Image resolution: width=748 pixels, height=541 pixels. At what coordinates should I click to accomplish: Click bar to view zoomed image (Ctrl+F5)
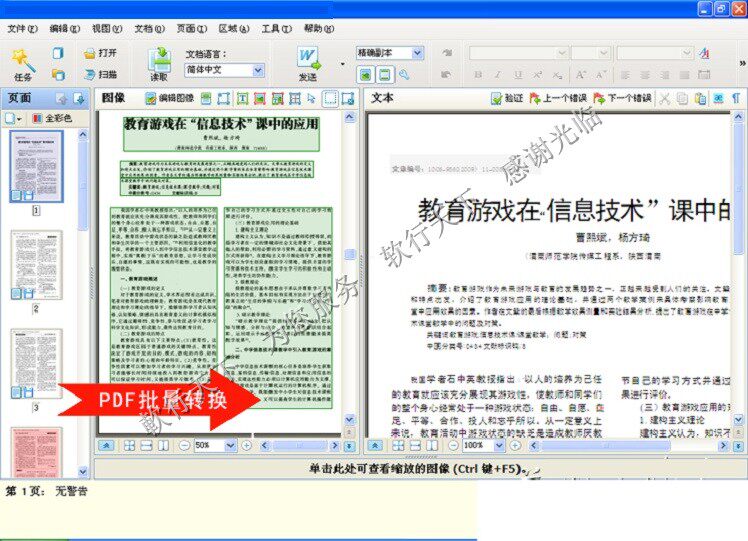[420, 468]
